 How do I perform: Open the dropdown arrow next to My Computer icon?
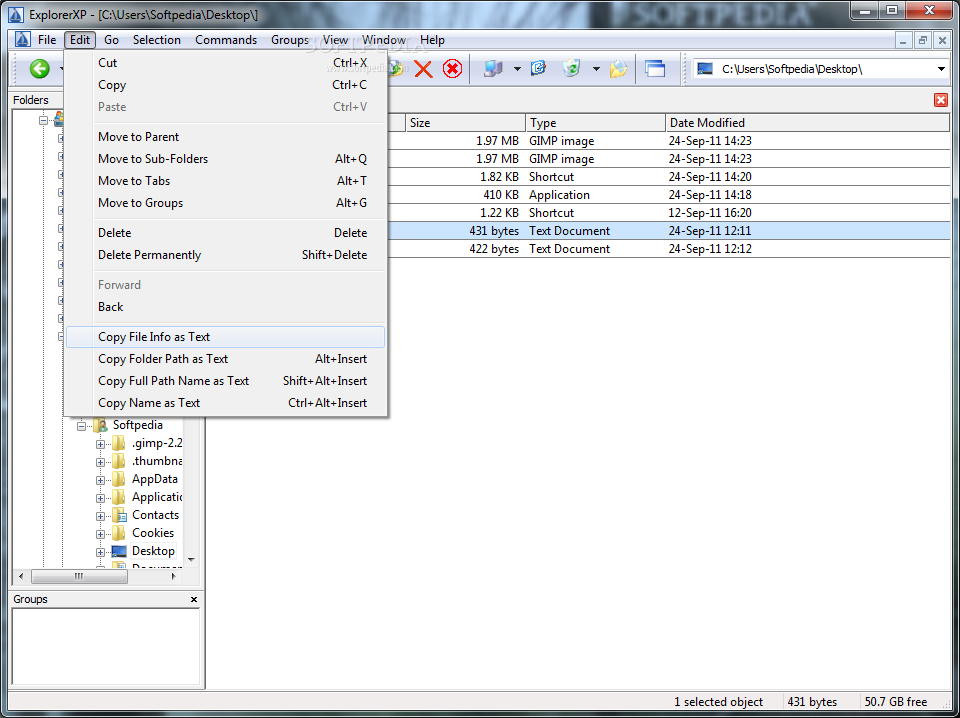517,69
